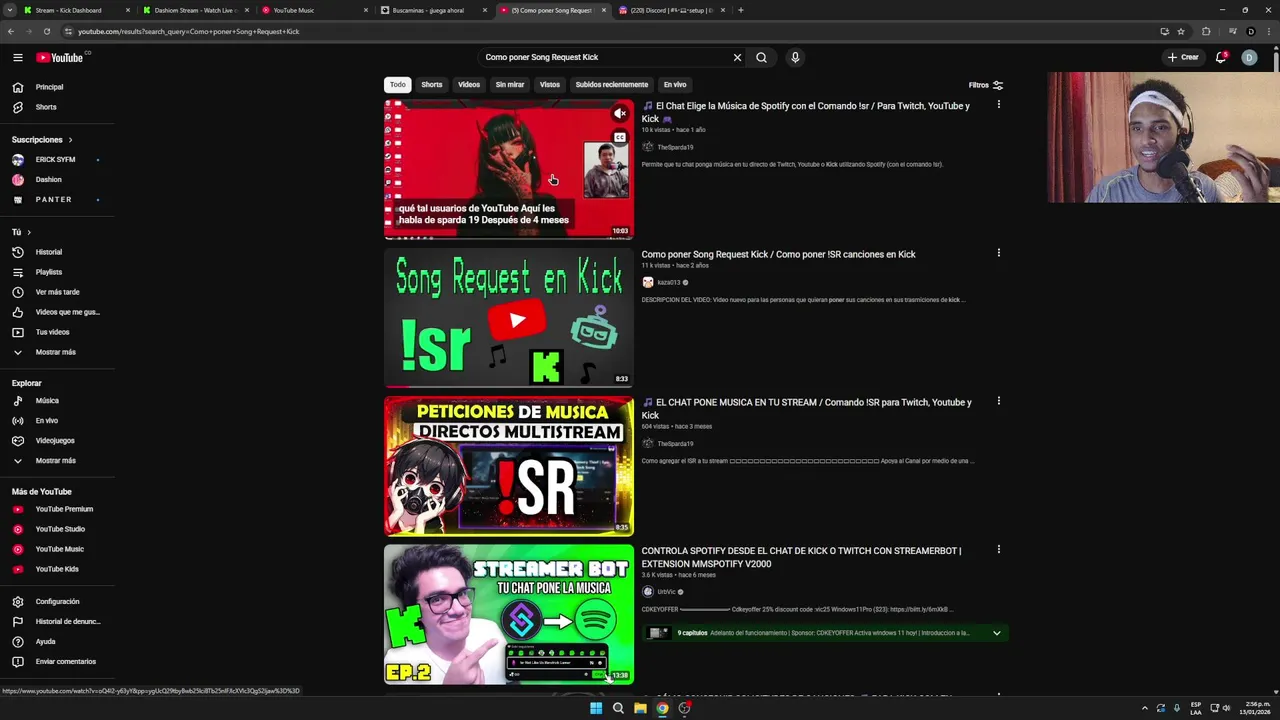Open Ver más tarde list
This screenshot has height=720, width=1280.
click(x=56, y=292)
